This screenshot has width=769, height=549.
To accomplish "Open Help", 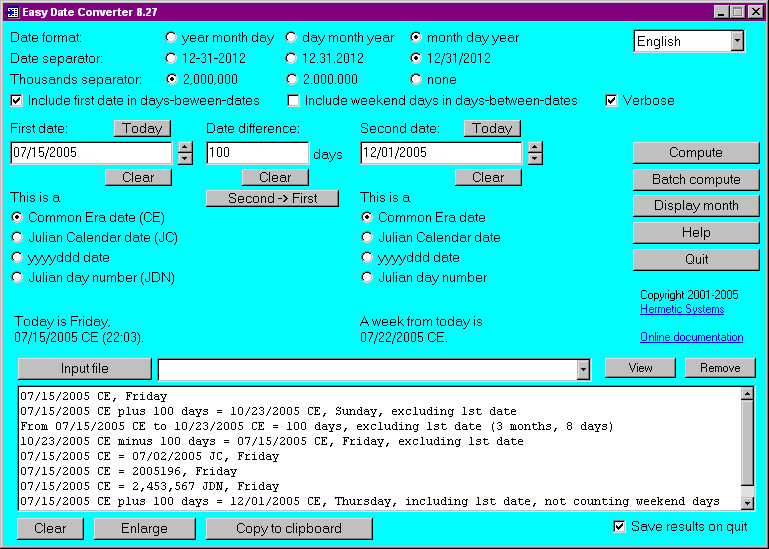I will click(x=696, y=233).
